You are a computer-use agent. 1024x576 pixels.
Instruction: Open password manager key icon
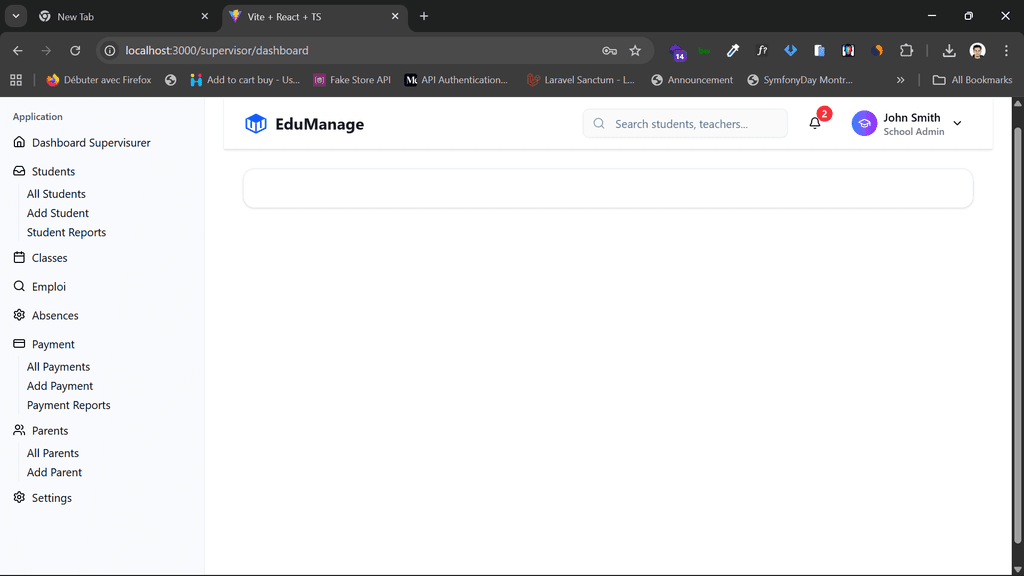pyautogui.click(x=609, y=50)
